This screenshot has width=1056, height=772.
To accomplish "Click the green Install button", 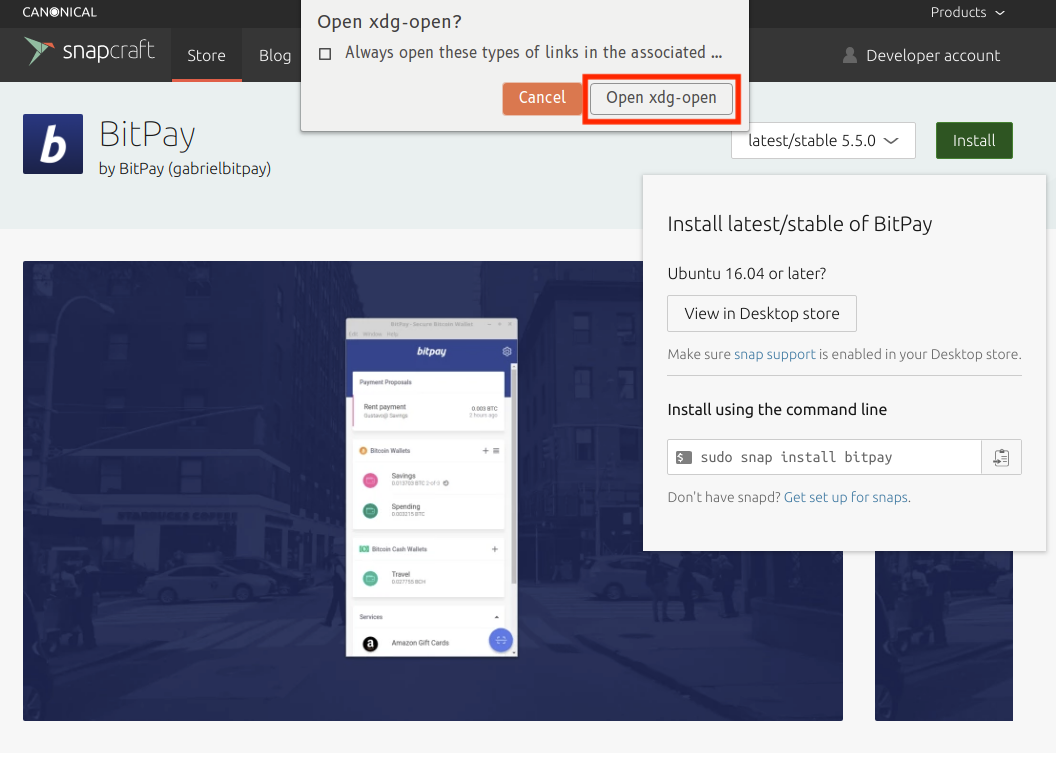I will (974, 141).
